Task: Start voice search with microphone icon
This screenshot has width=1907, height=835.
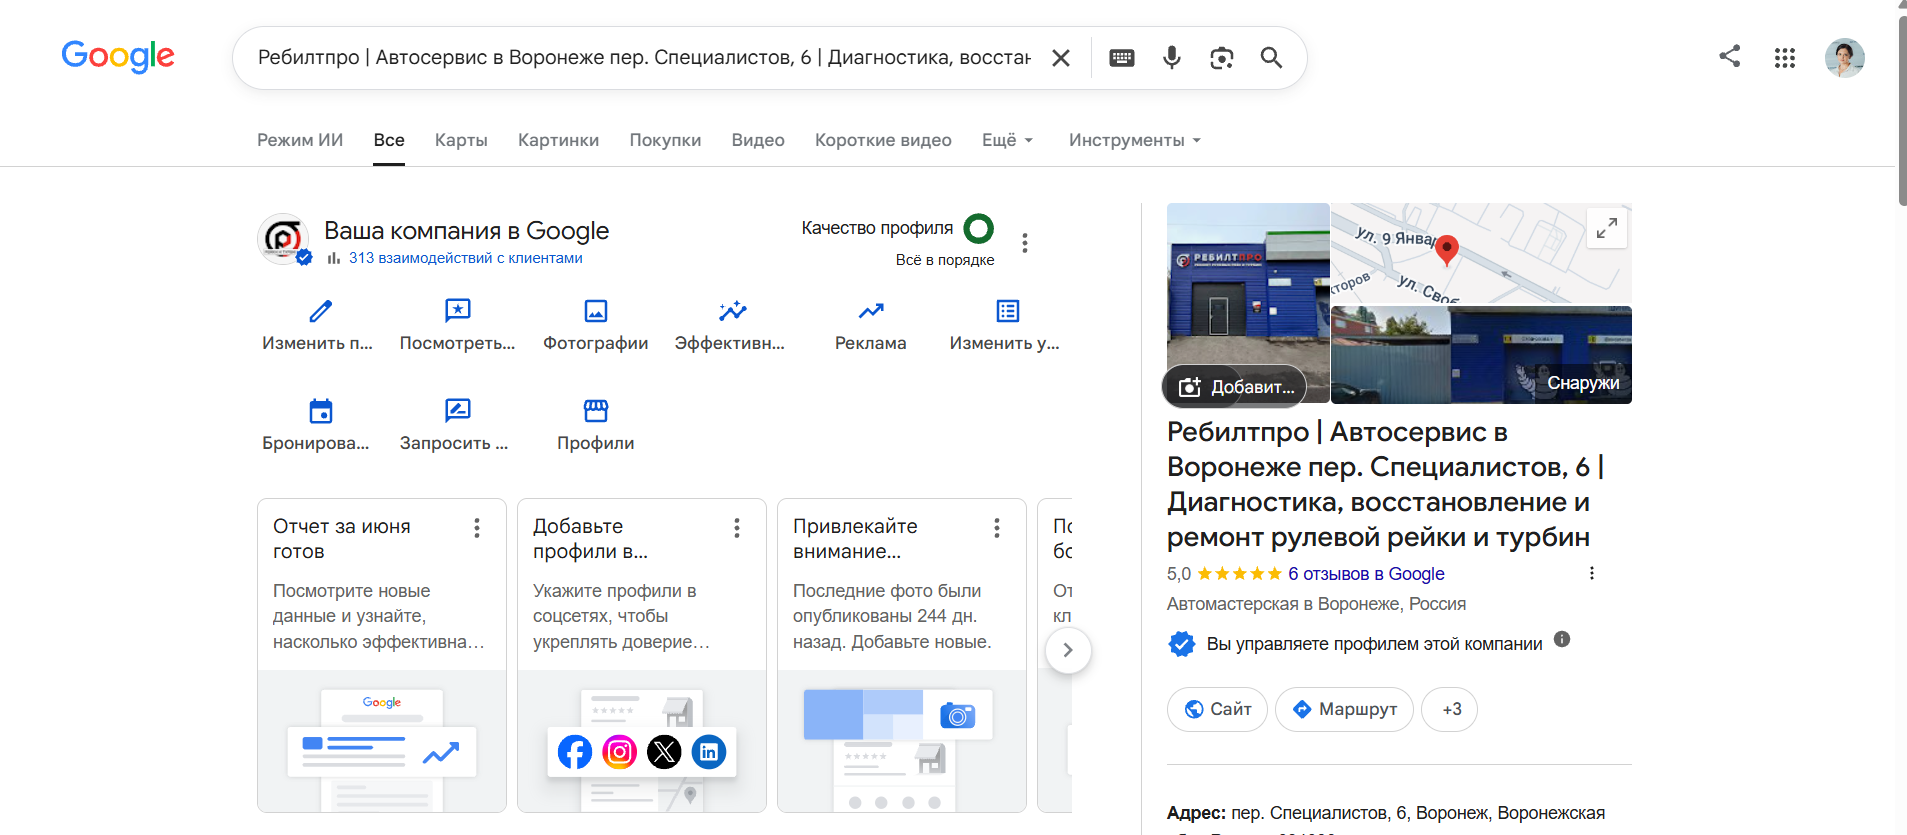Action: coord(1172,58)
